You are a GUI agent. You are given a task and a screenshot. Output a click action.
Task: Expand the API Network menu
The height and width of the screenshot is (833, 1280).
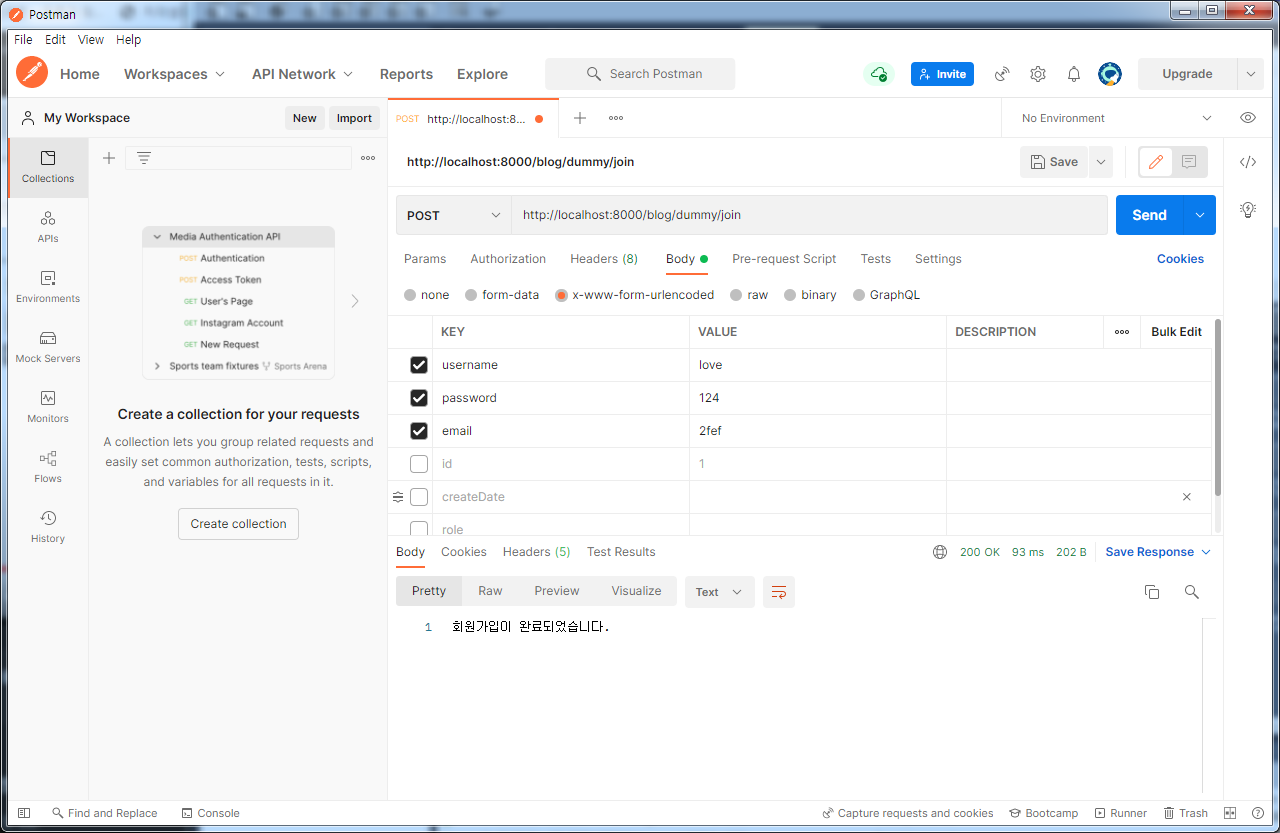coord(303,74)
